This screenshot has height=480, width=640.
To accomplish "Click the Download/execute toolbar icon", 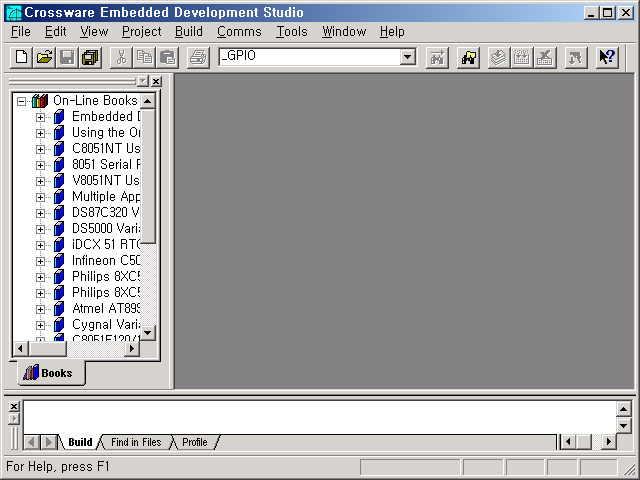I will tap(576, 57).
